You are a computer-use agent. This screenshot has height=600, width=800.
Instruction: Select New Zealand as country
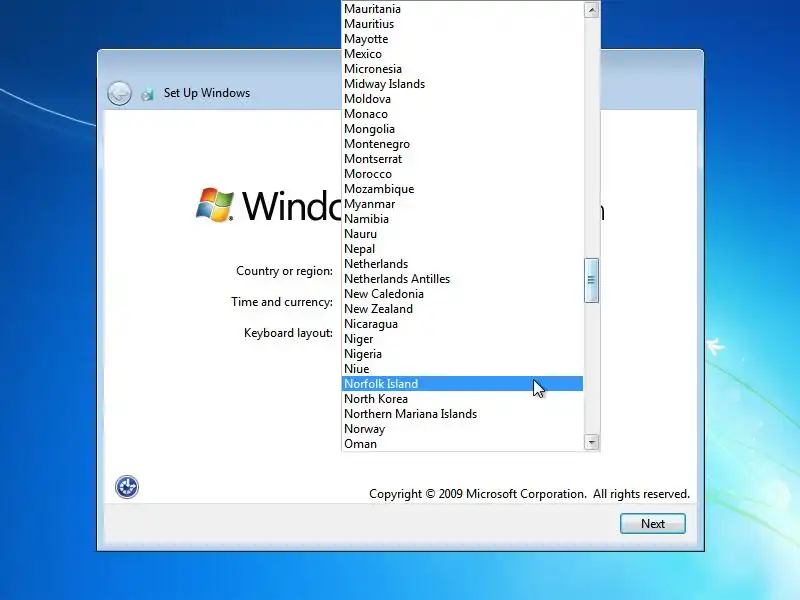click(462, 309)
